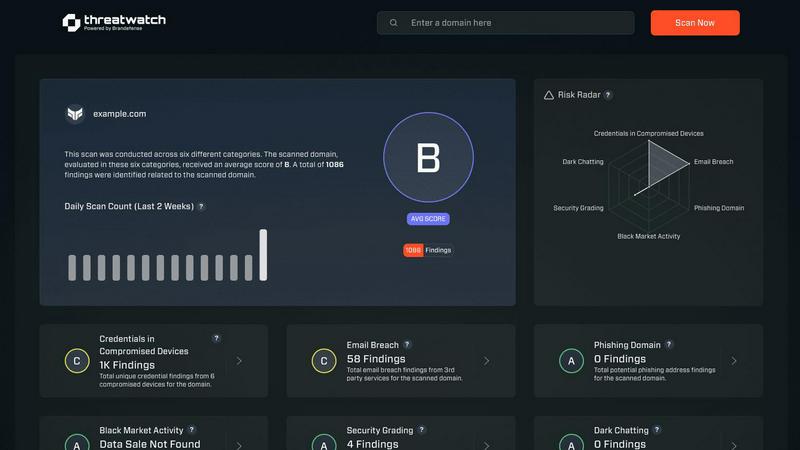Click the Email Breach label on radar chart
Image resolution: width=800 pixels, height=450 pixels.
tap(713, 161)
